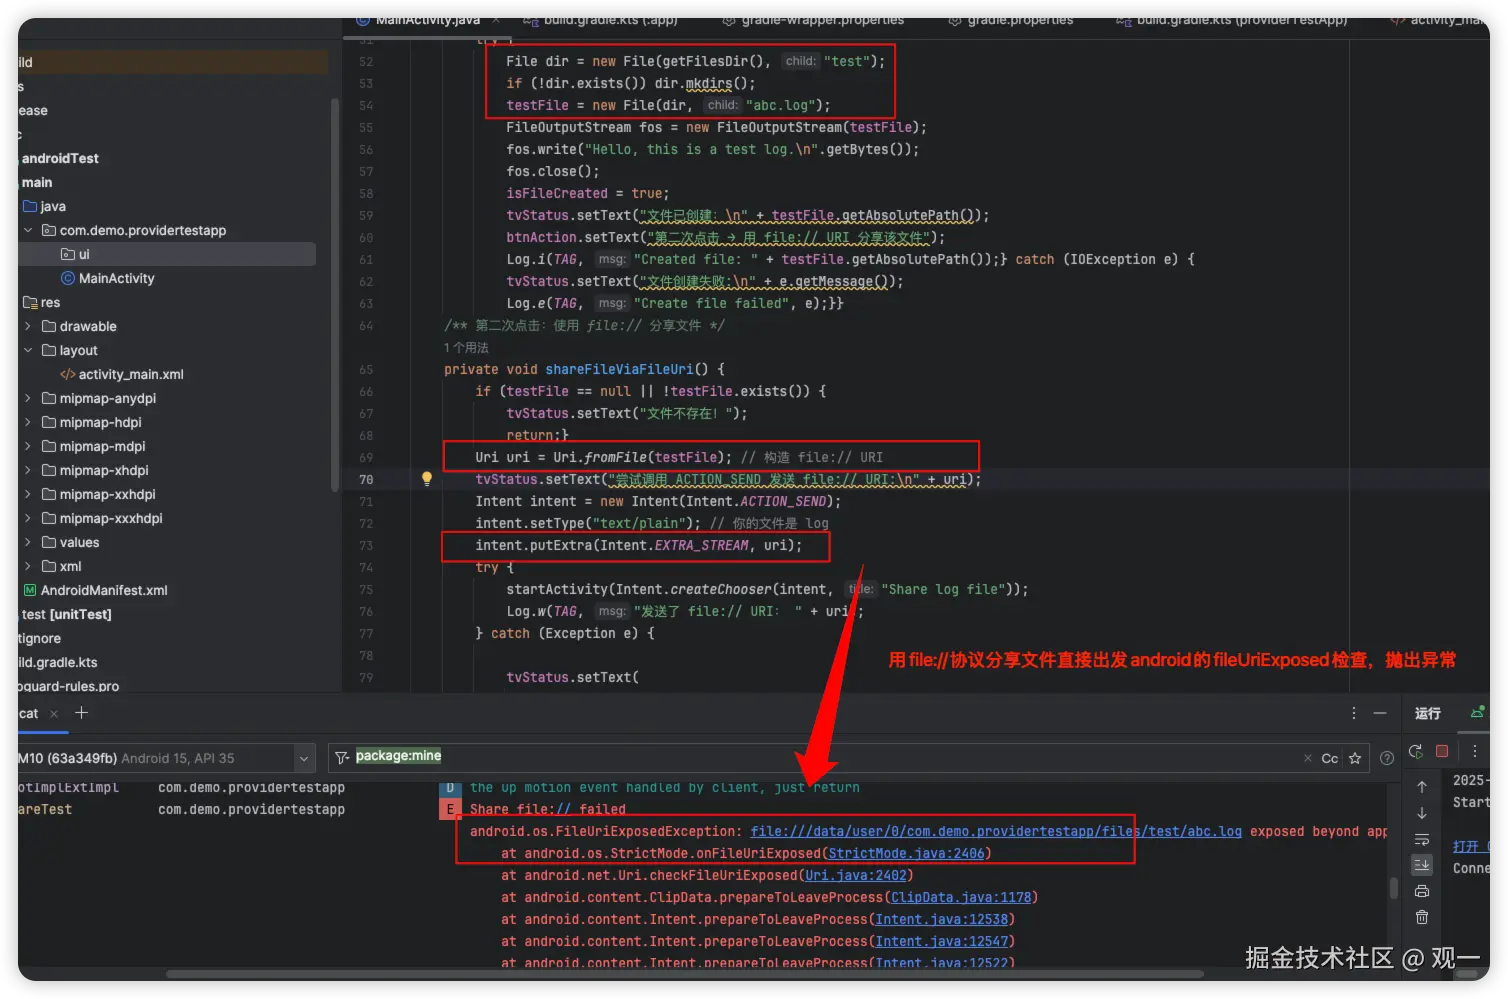Image resolution: width=1508 pixels, height=999 pixels.
Task: Stop the running app with red stop icon
Action: click(x=1442, y=751)
